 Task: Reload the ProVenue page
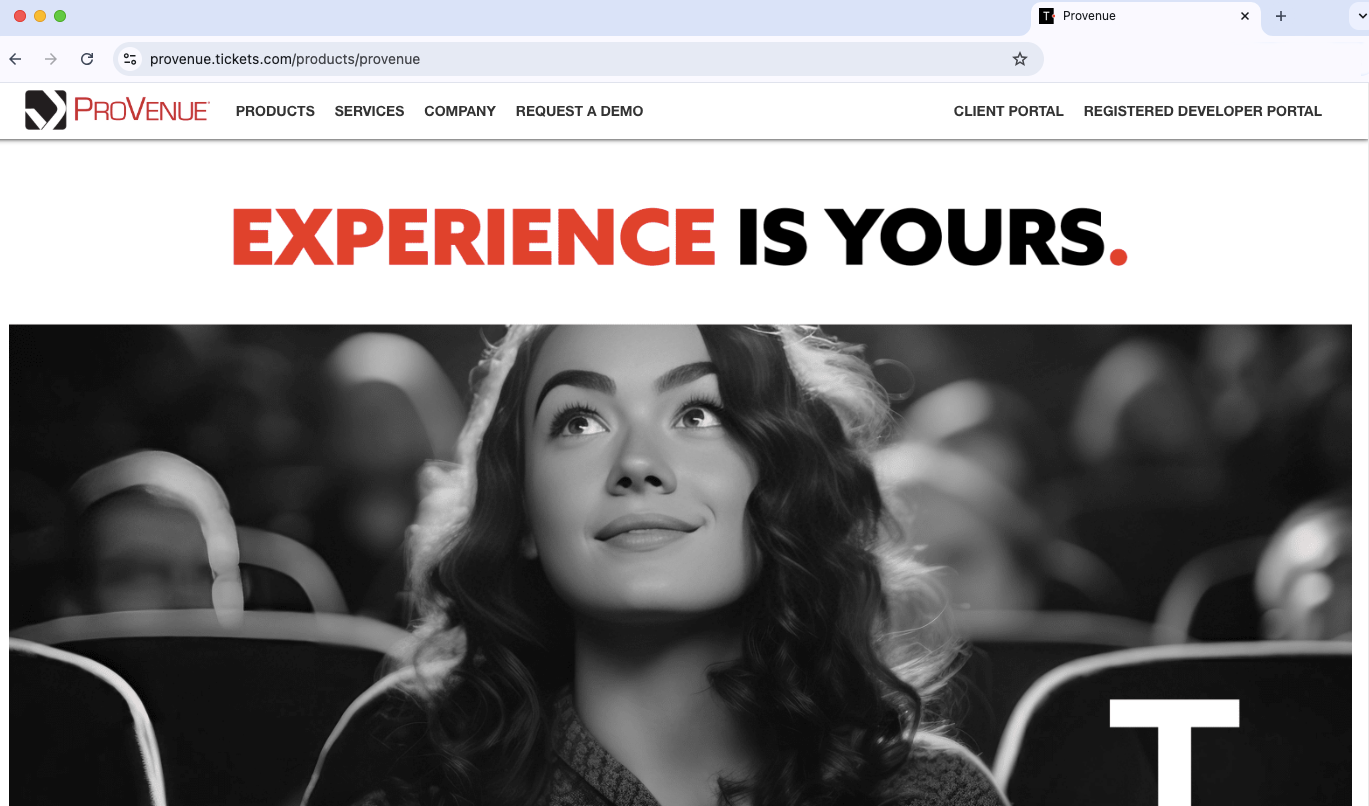(x=87, y=59)
